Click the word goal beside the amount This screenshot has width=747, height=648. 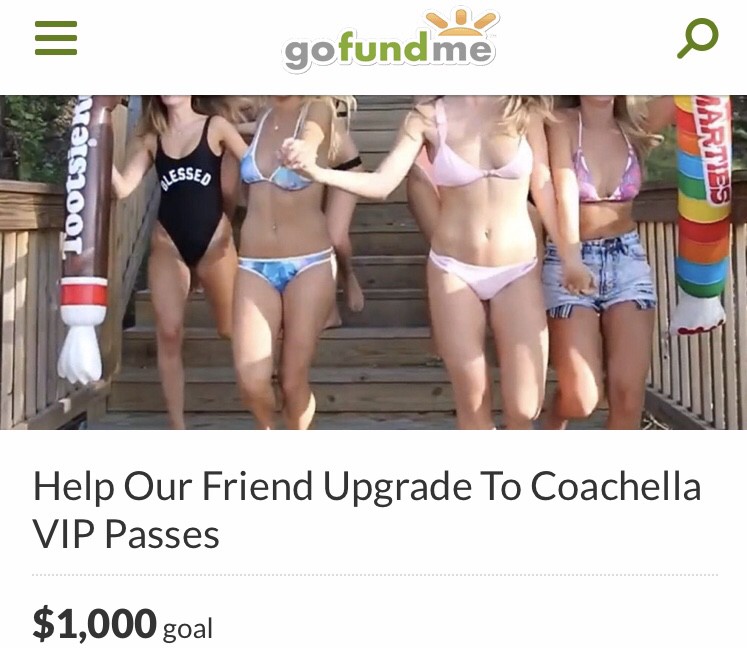point(188,629)
